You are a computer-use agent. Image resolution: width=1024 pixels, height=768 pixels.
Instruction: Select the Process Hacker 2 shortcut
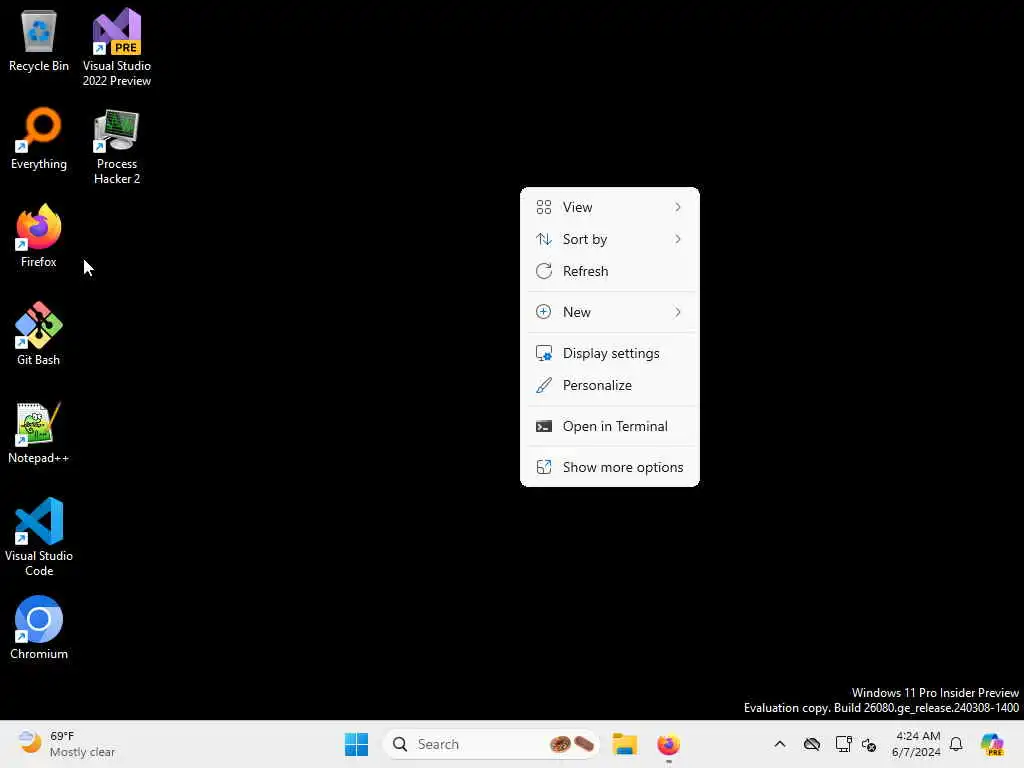[116, 146]
